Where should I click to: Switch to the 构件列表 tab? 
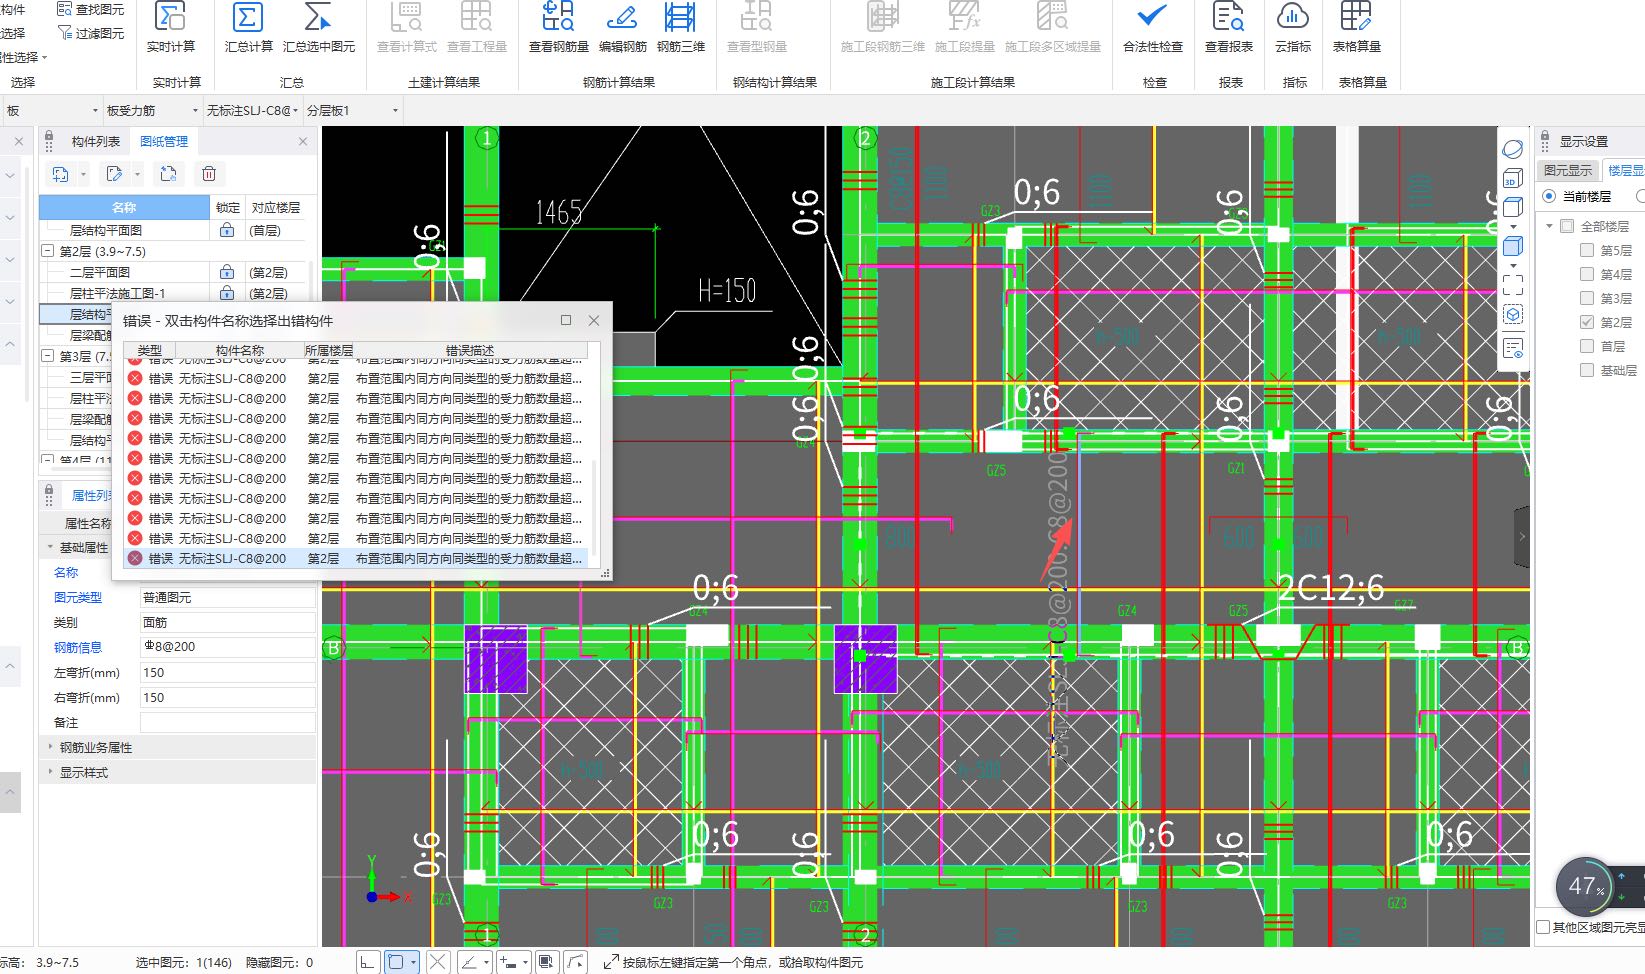point(95,142)
